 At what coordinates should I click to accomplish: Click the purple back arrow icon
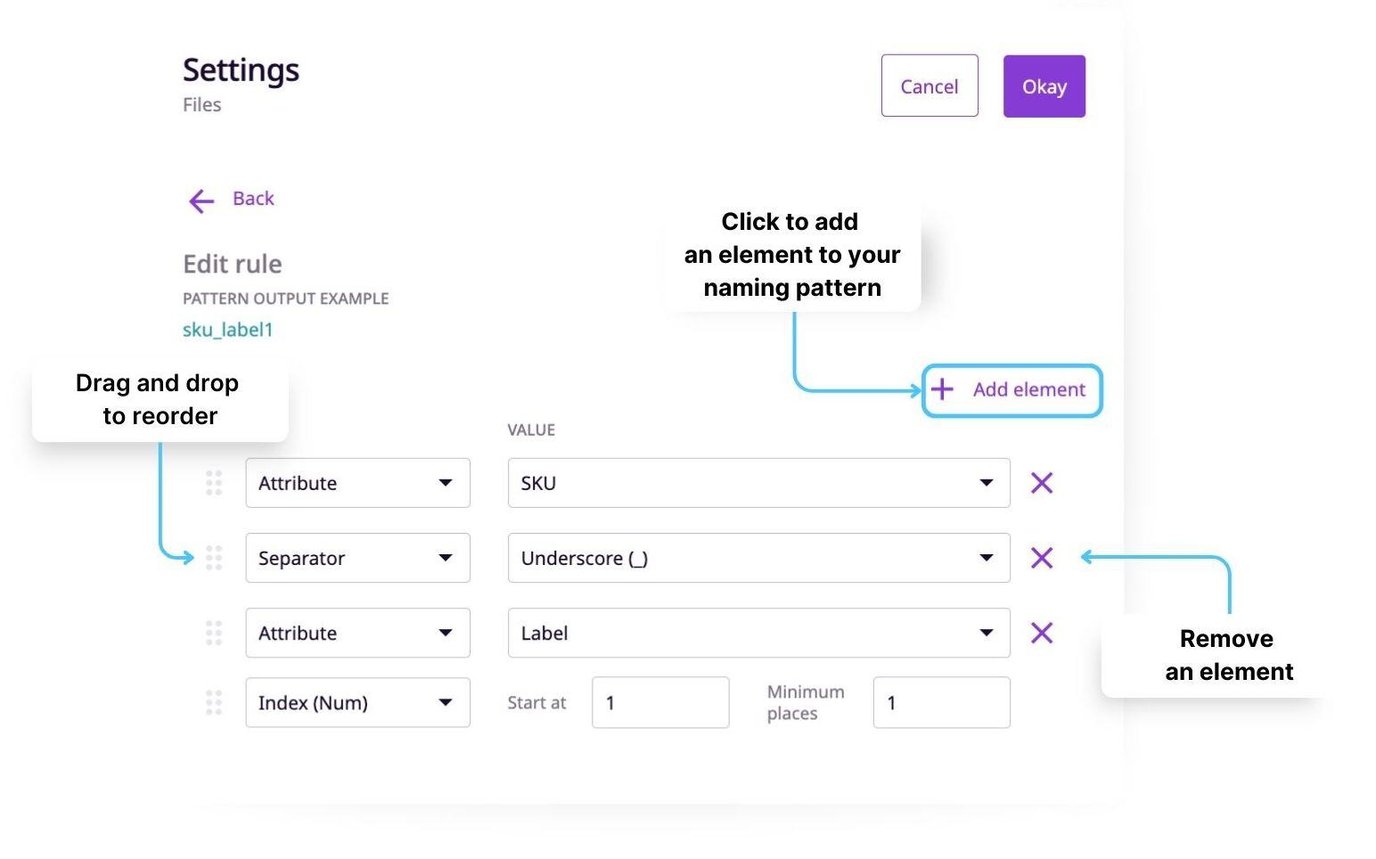pyautogui.click(x=200, y=201)
